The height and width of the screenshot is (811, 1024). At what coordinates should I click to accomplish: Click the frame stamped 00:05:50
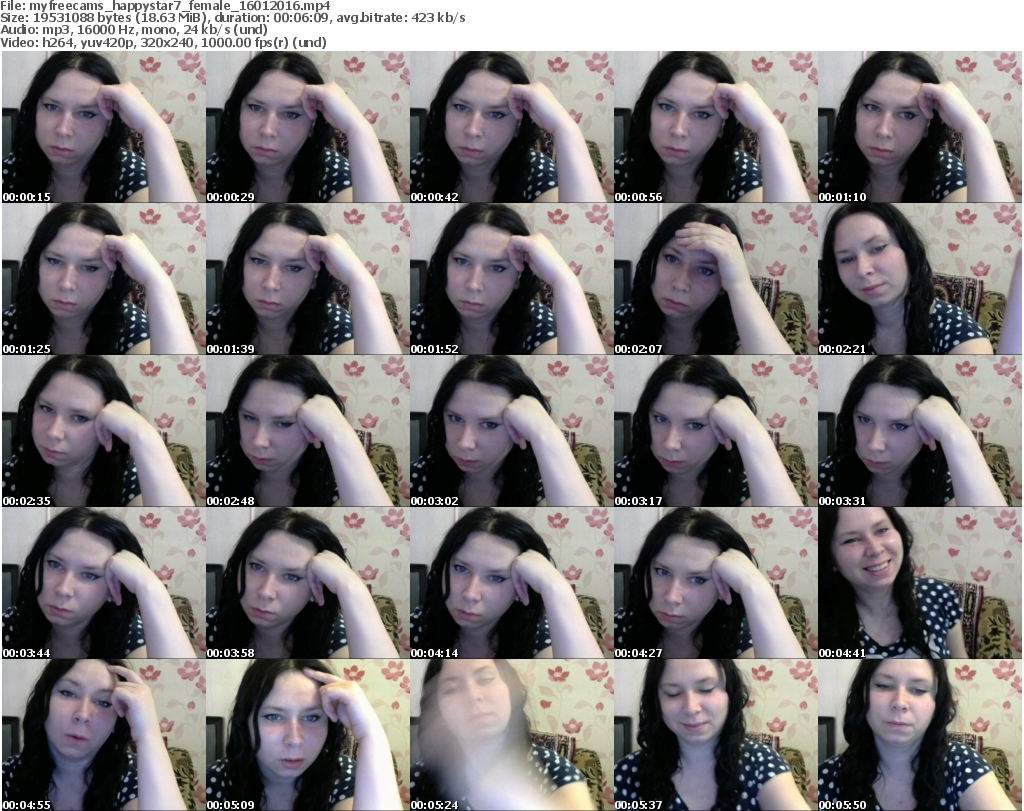[x=920, y=735]
